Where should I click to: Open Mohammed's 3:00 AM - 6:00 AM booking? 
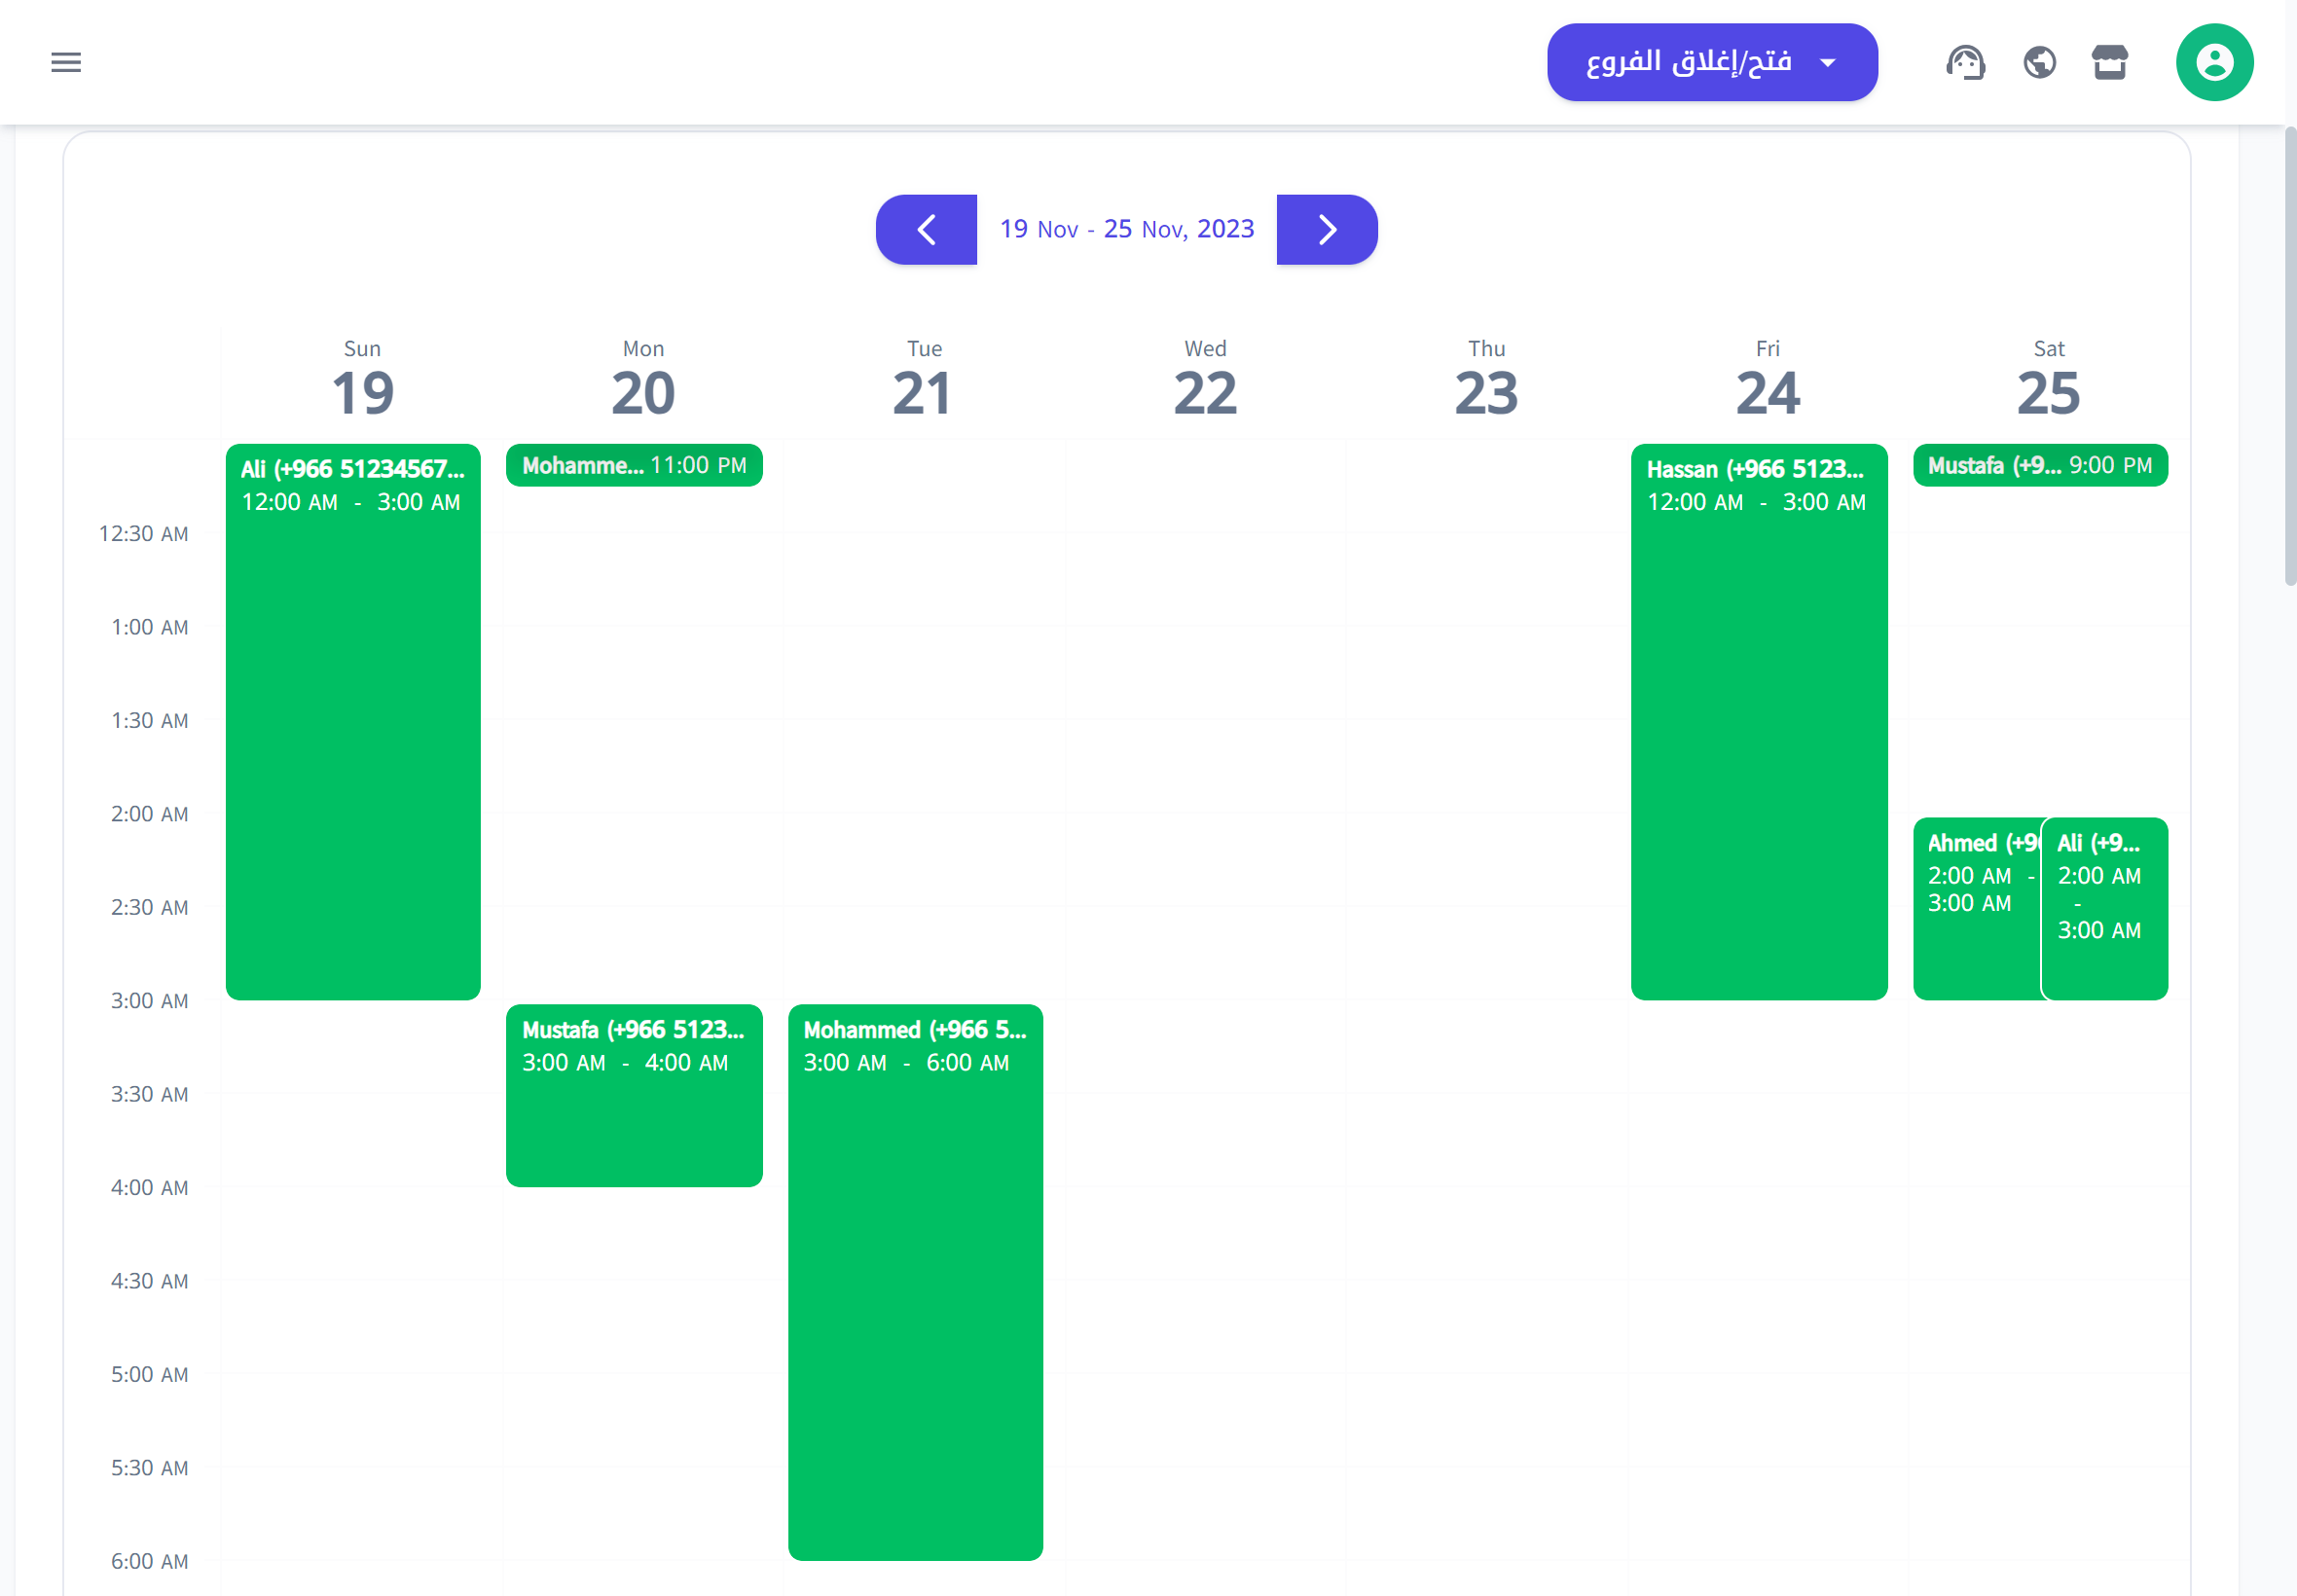click(x=915, y=1280)
